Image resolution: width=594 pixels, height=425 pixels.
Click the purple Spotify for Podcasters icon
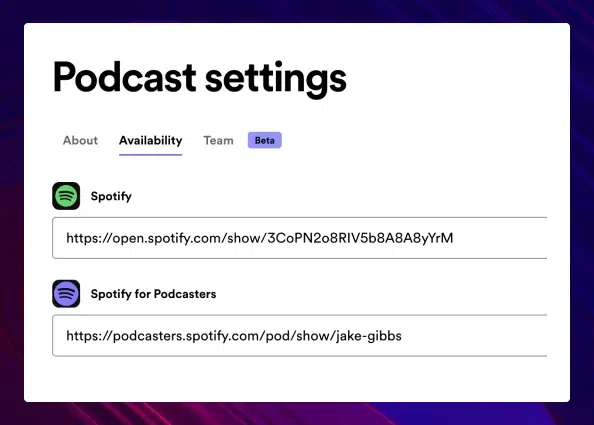click(66, 294)
